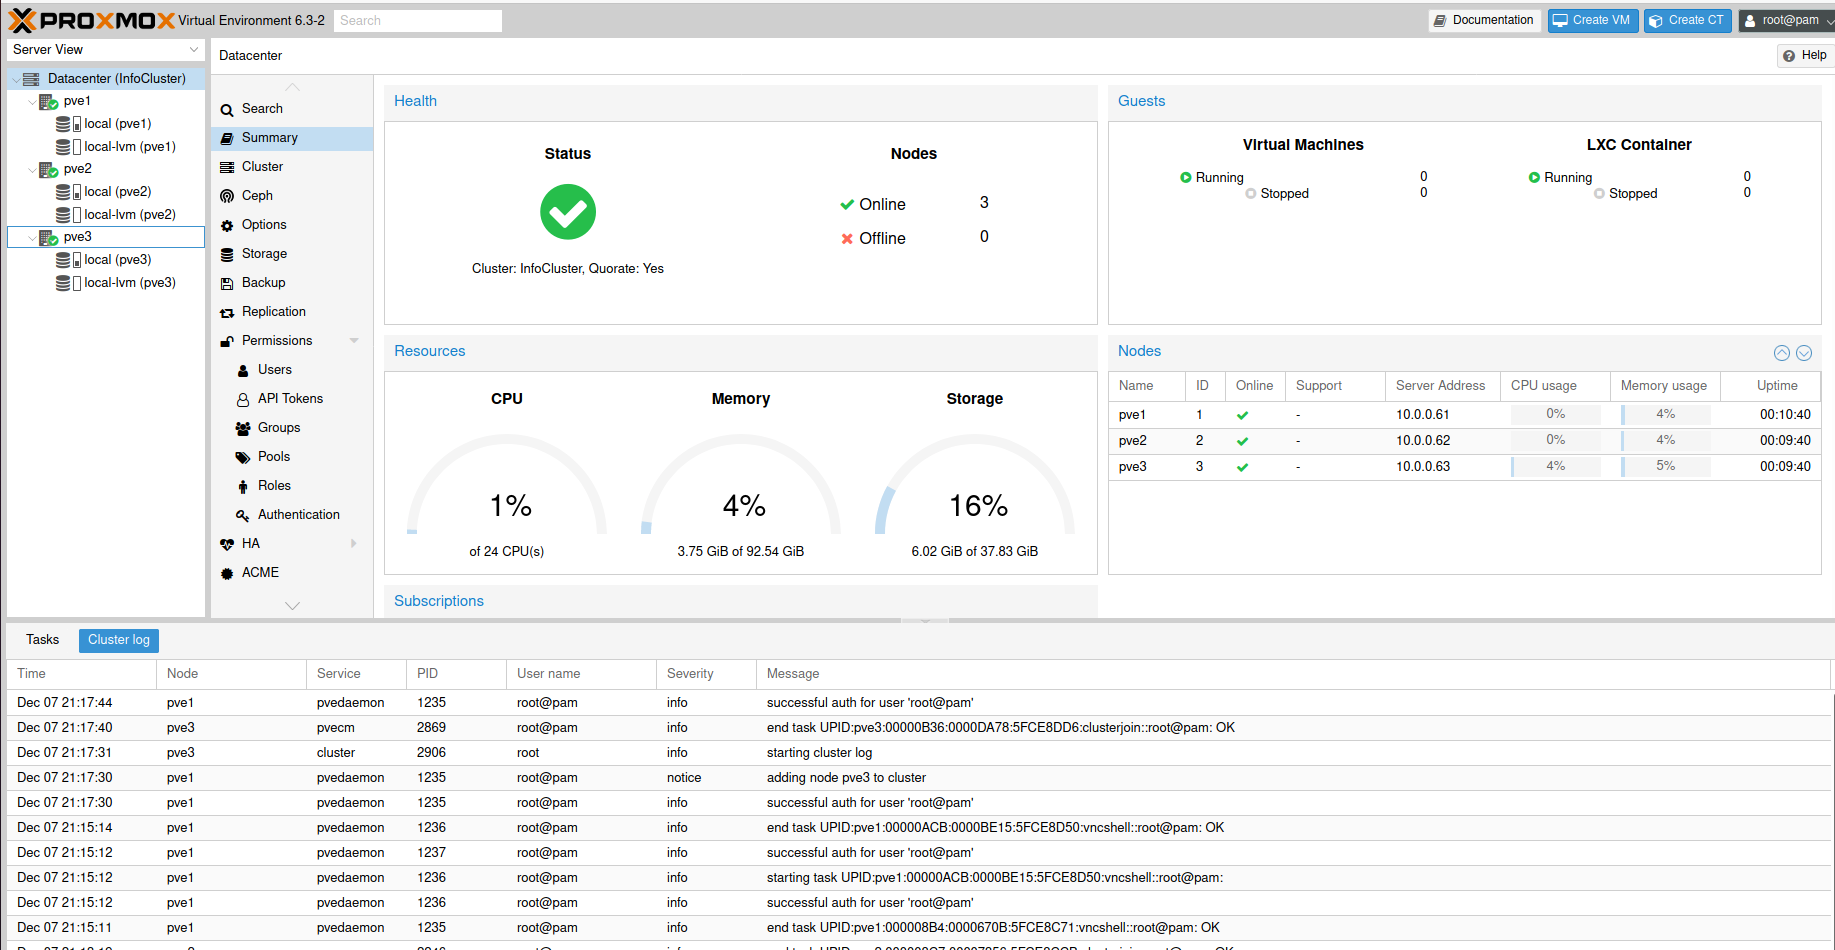Click the Create CT button

click(x=1686, y=21)
